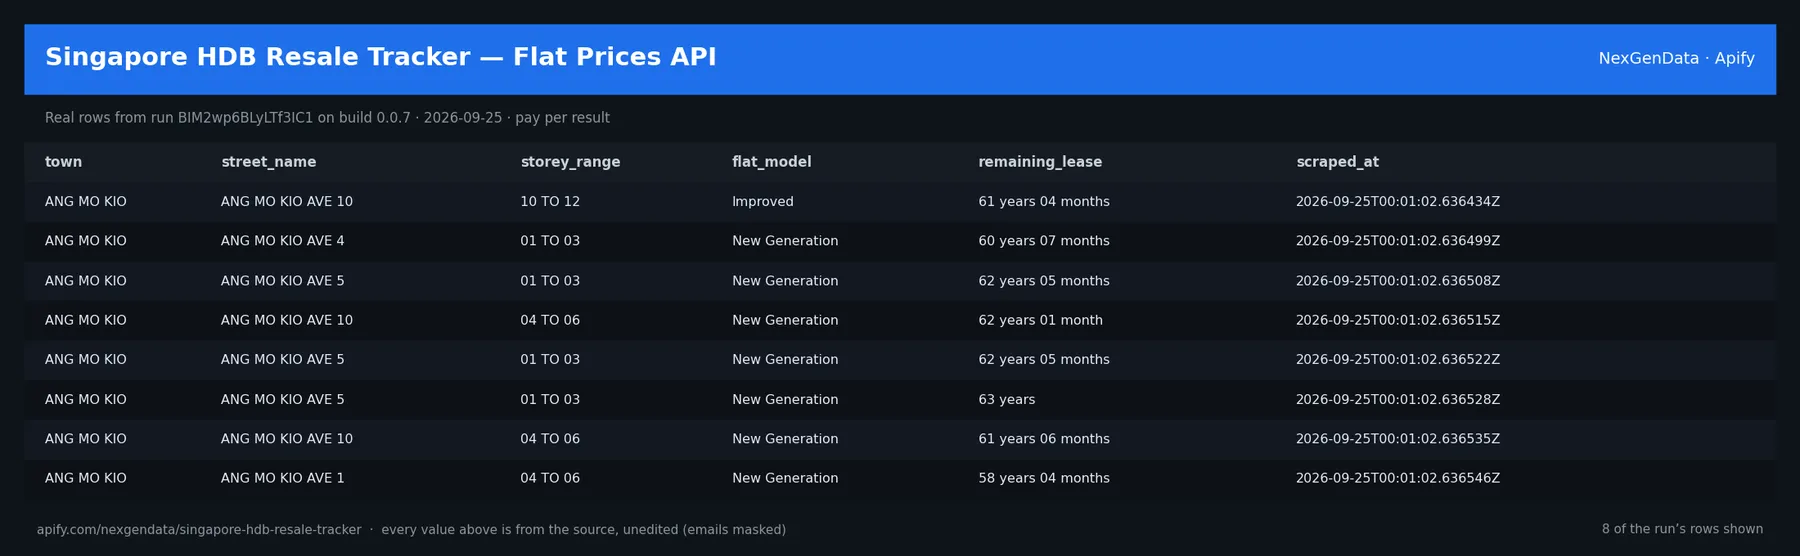The width and height of the screenshot is (1800, 556).
Task: Click the flat_model column header
Action: pyautogui.click(x=771, y=162)
